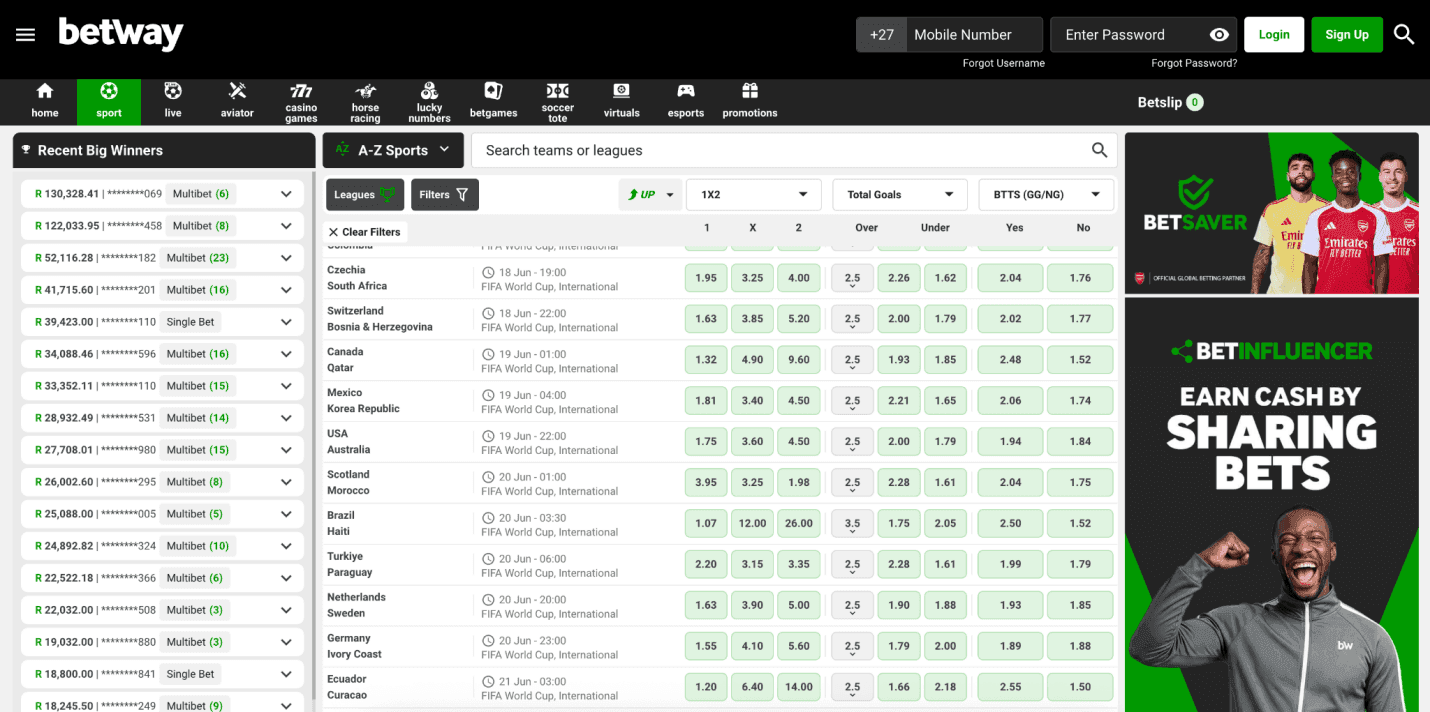This screenshot has height=712, width=1430.
Task: Open the Filters button
Action: coord(445,195)
